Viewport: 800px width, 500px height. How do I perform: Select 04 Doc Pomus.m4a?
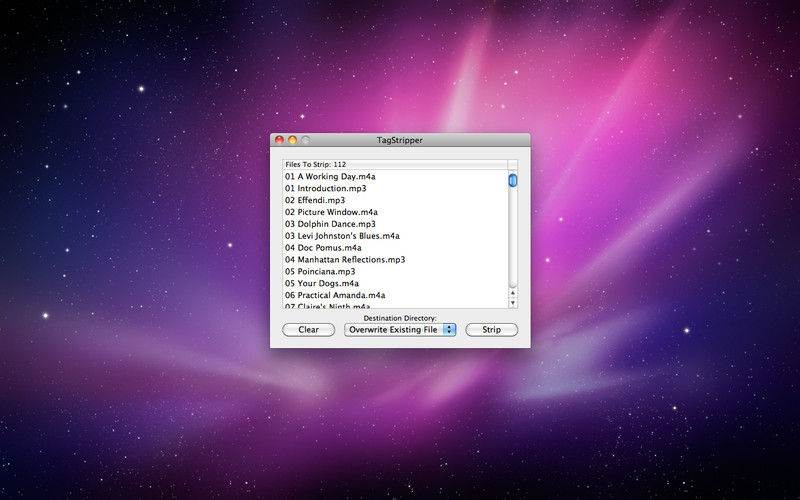tap(395, 247)
